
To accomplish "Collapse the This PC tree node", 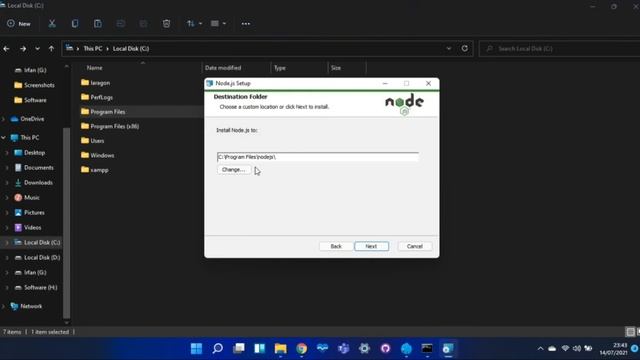I will pyautogui.click(x=4, y=138).
